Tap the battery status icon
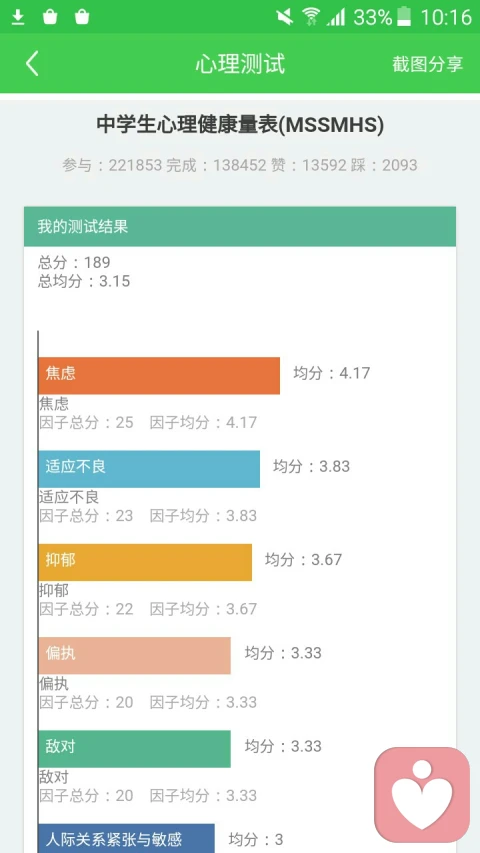The width and height of the screenshot is (480, 853). (x=404, y=17)
